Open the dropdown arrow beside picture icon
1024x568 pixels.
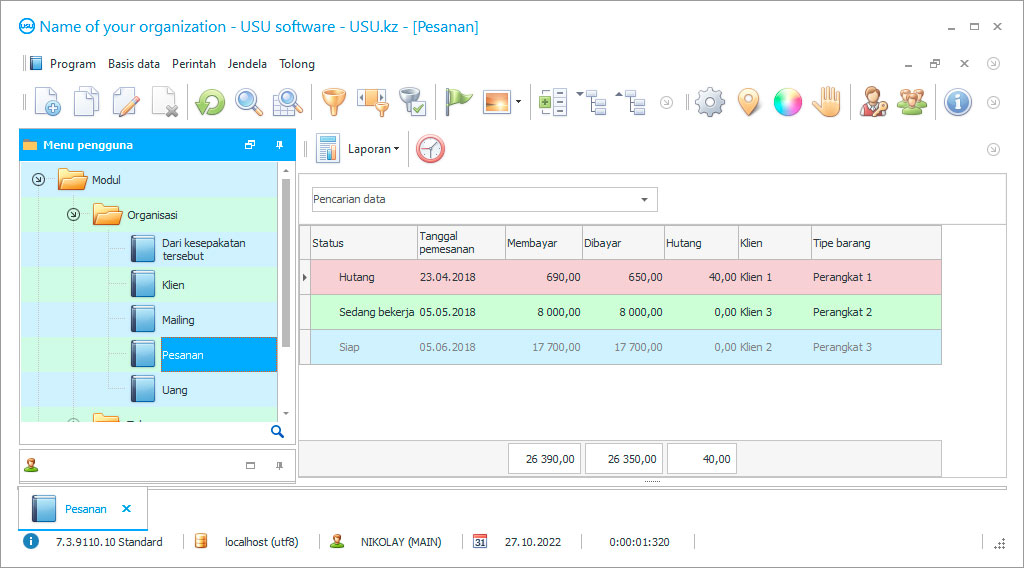(x=519, y=102)
